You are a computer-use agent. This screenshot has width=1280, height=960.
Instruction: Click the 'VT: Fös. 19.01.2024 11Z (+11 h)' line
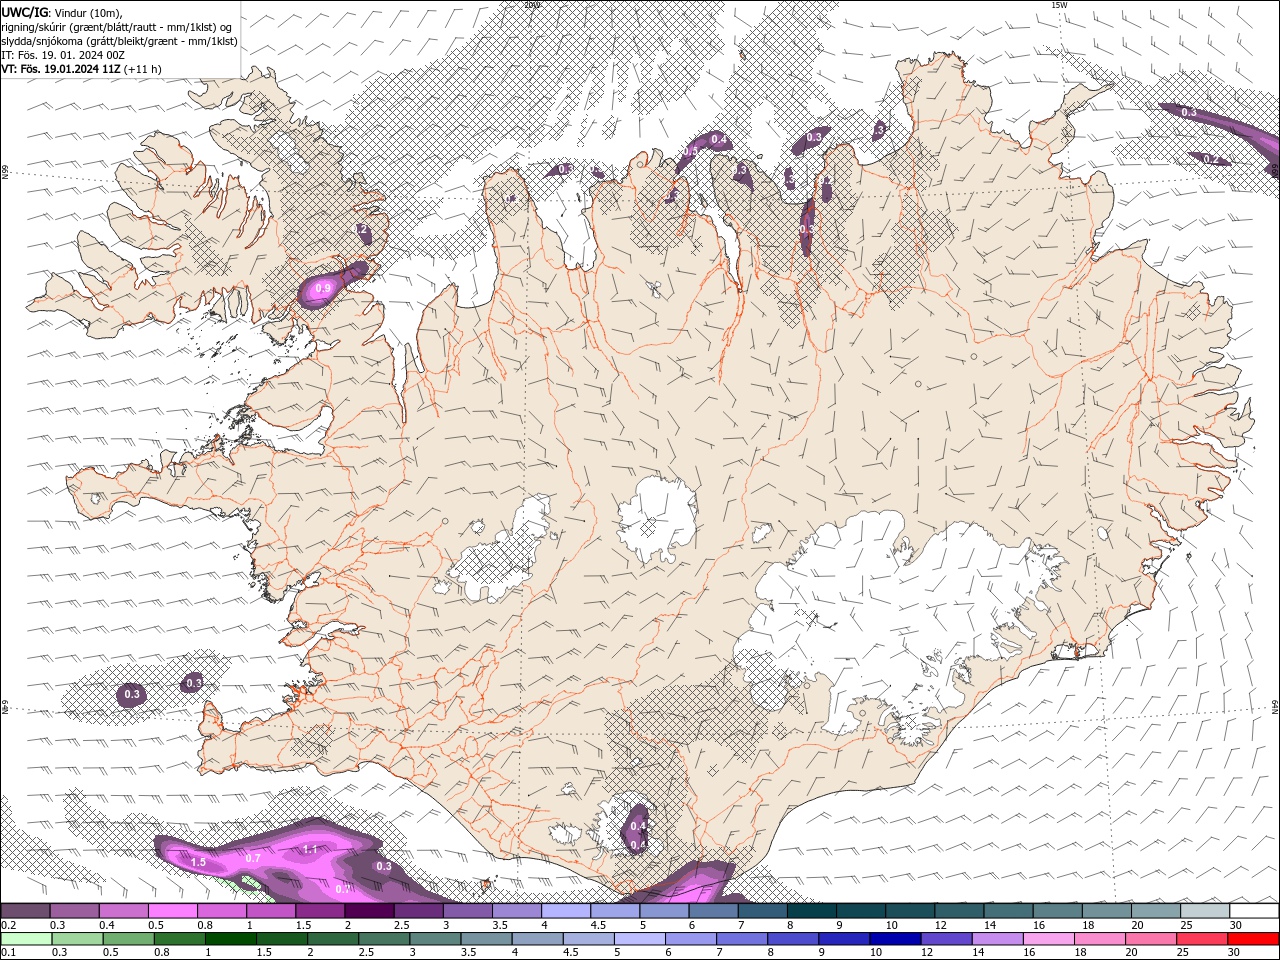82,69
